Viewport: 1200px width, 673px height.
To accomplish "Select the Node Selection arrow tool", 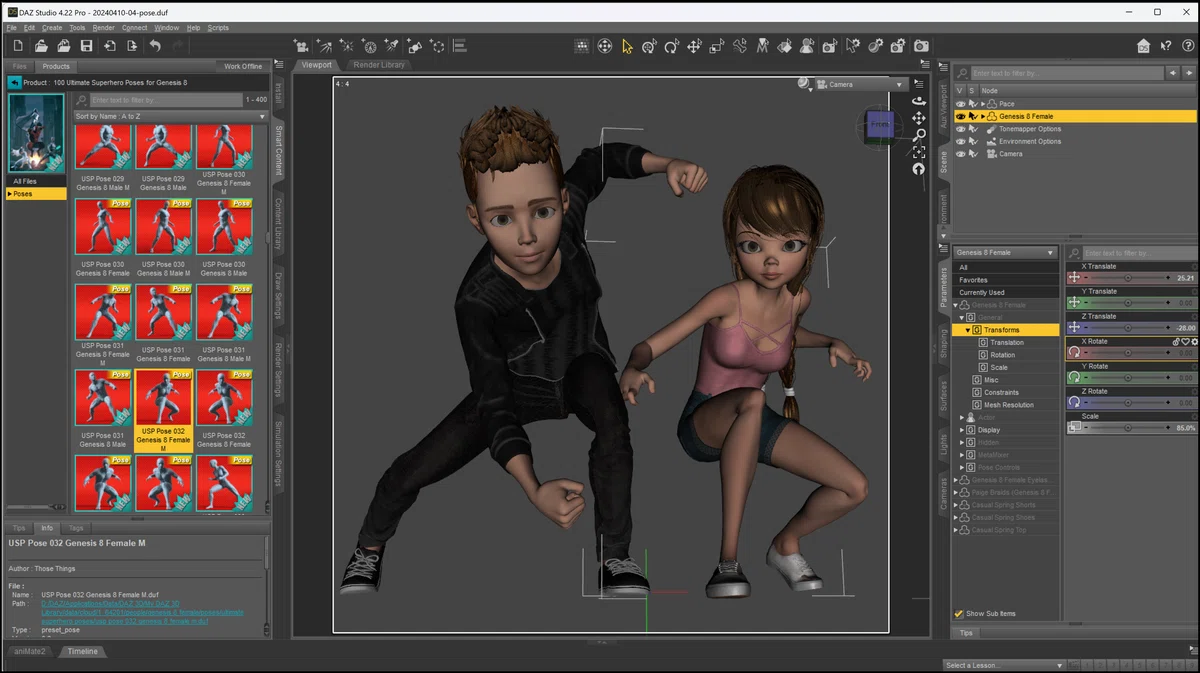I will click(x=627, y=46).
